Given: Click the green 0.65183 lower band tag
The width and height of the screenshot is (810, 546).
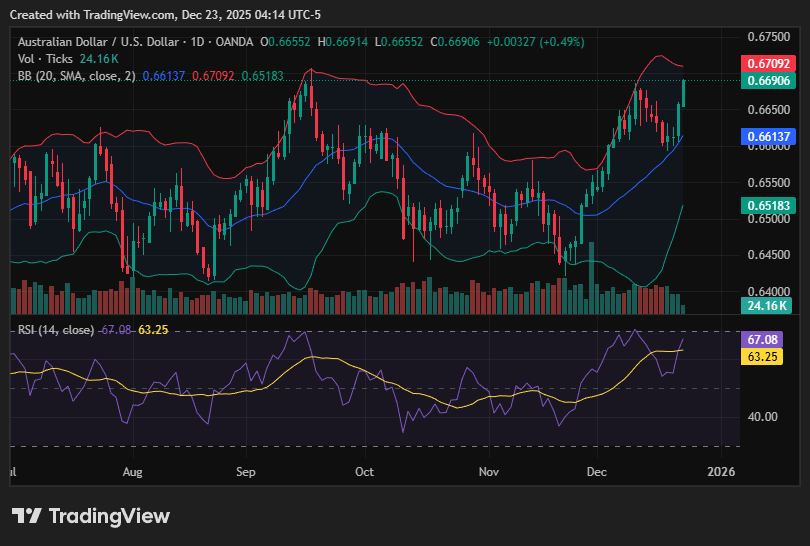Looking at the screenshot, I should 764,205.
